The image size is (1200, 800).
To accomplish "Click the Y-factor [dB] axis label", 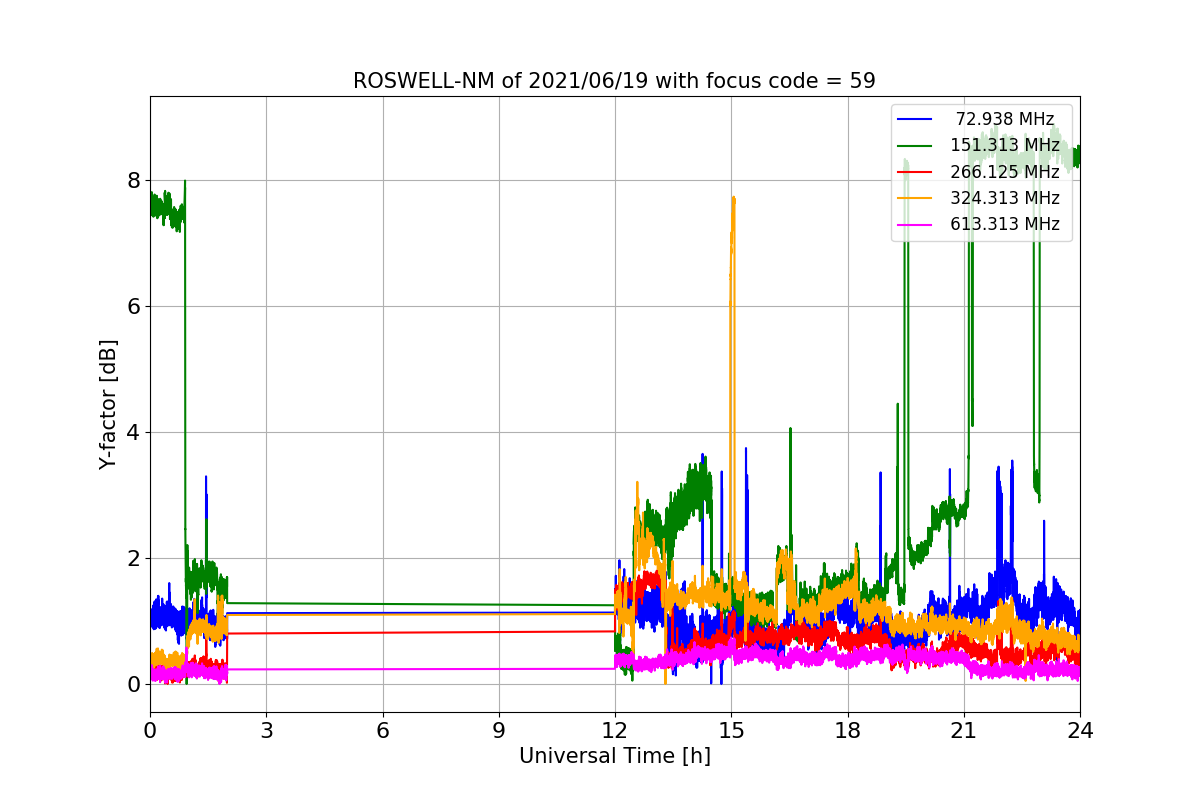I will coord(108,405).
